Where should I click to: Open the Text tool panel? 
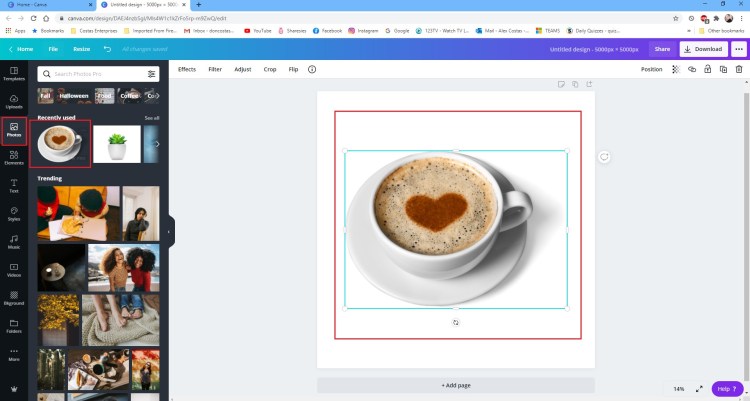coord(14,186)
